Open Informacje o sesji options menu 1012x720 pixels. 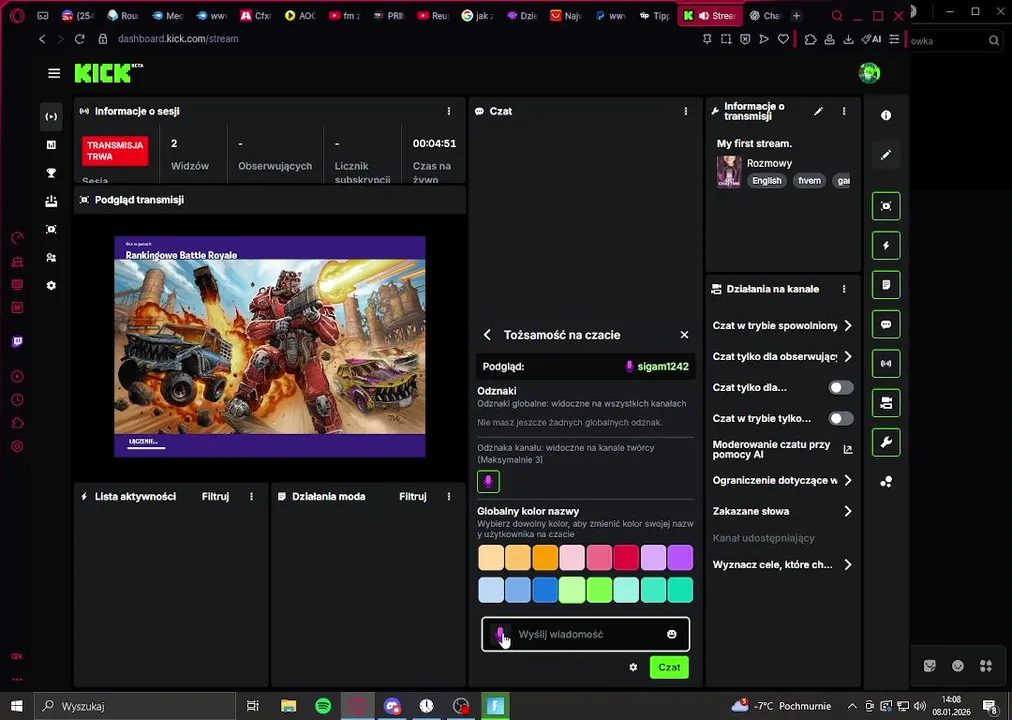click(x=449, y=111)
